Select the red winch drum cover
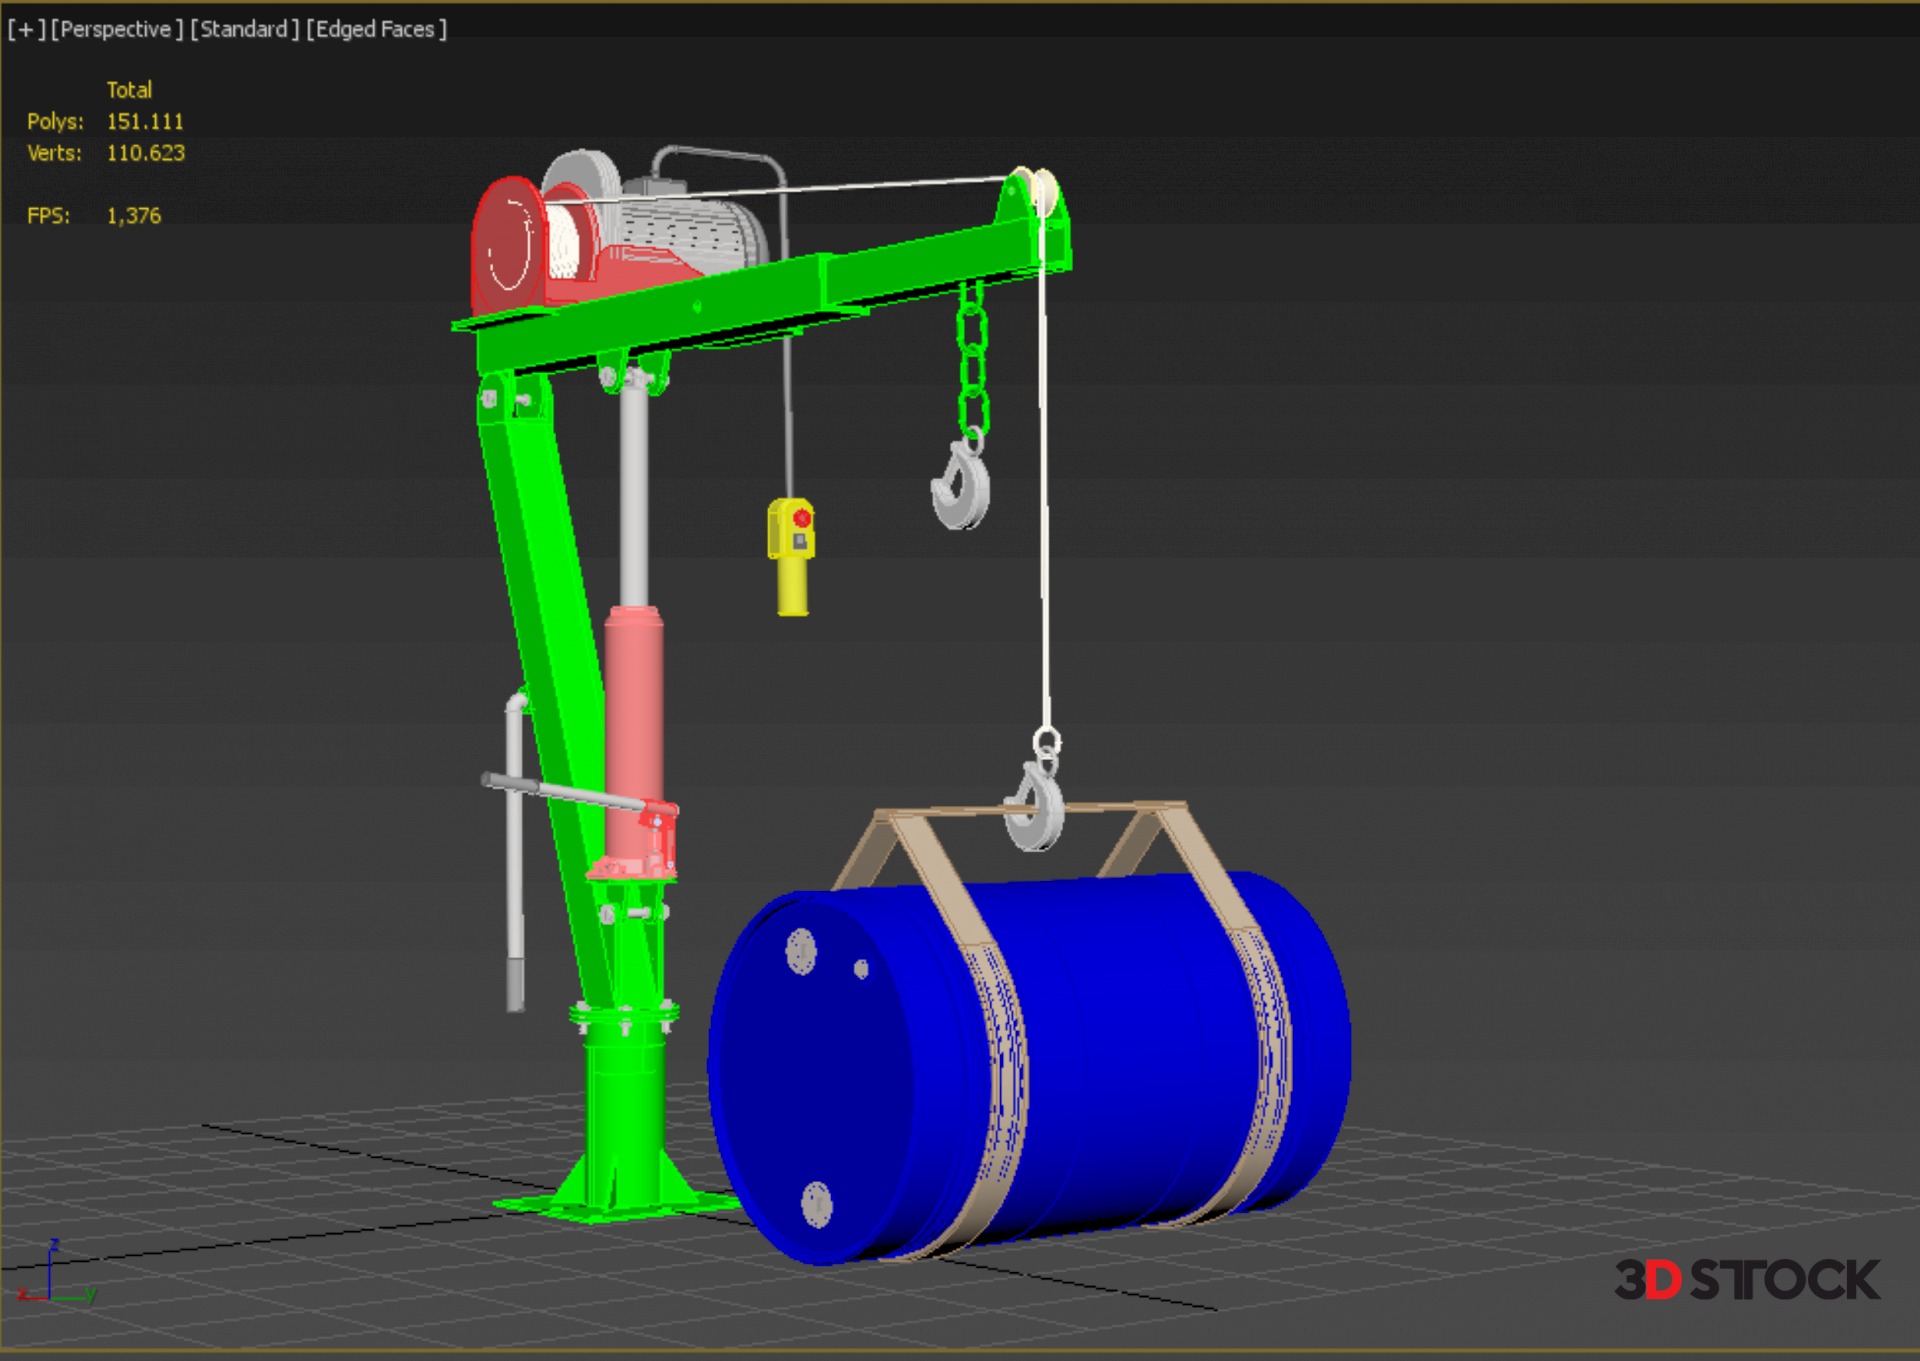The height and width of the screenshot is (1361, 1920). [508, 245]
